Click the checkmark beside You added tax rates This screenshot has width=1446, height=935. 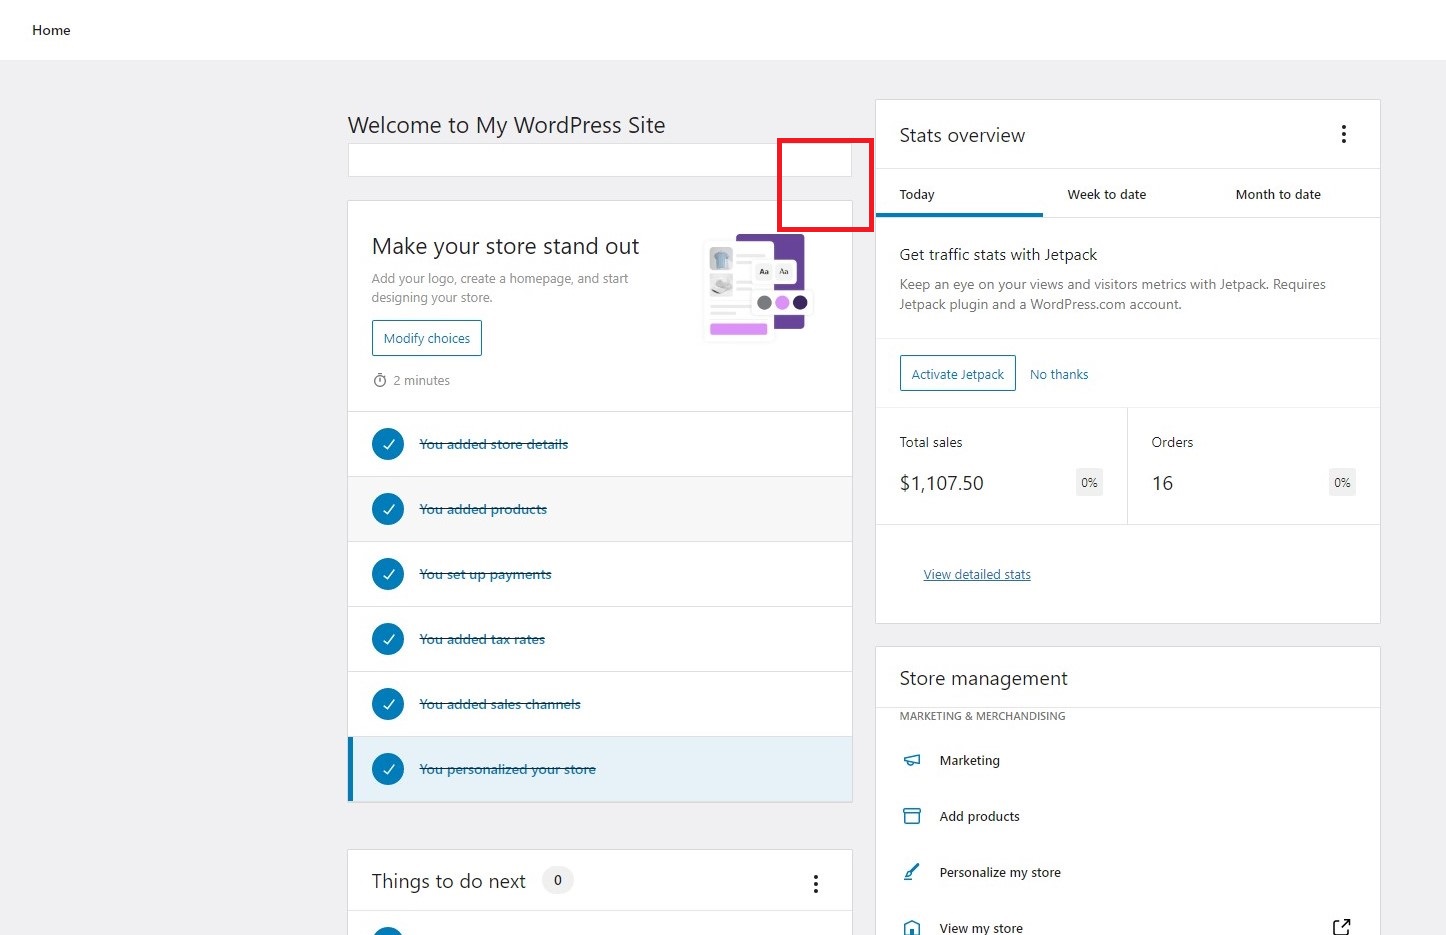point(388,639)
